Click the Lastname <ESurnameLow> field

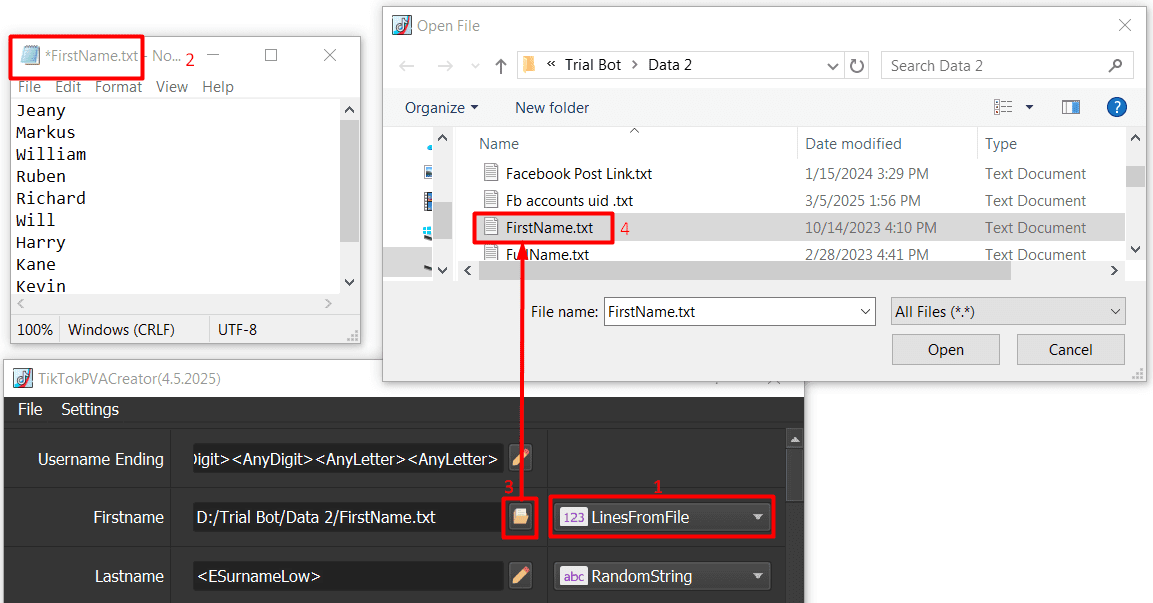coord(347,576)
